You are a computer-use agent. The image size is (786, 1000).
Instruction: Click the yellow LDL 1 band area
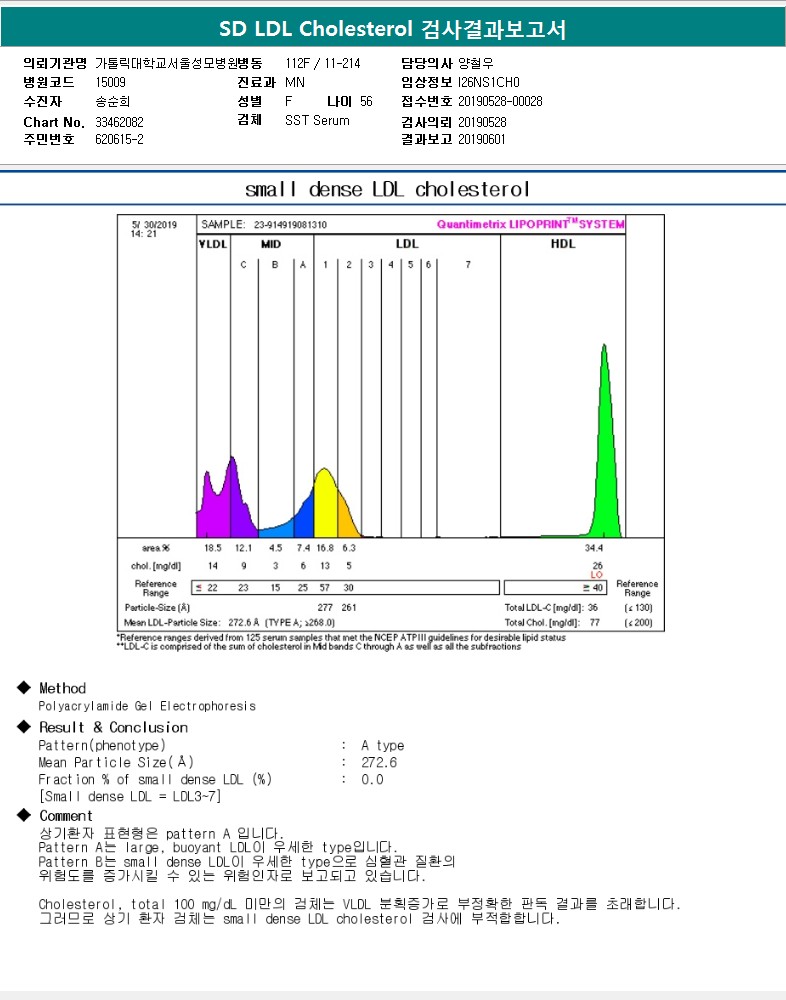pos(323,505)
